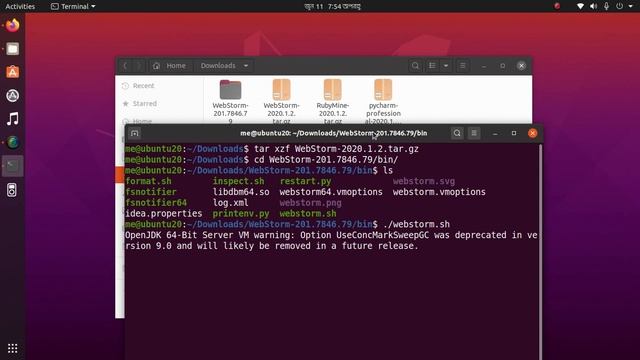Select RubyMine-2020.1.2.tar.gz archive in Files
The height and width of the screenshot is (360, 640).
point(333,101)
